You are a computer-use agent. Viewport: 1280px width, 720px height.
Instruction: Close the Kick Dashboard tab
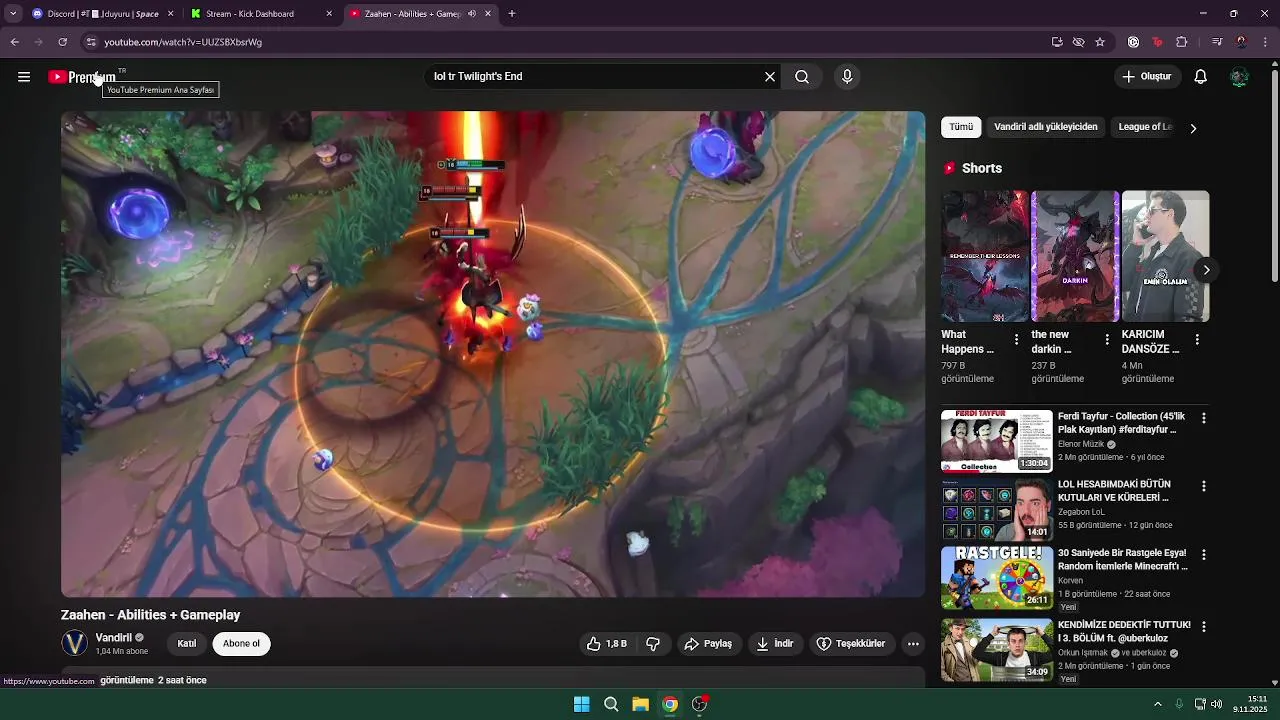329,14
